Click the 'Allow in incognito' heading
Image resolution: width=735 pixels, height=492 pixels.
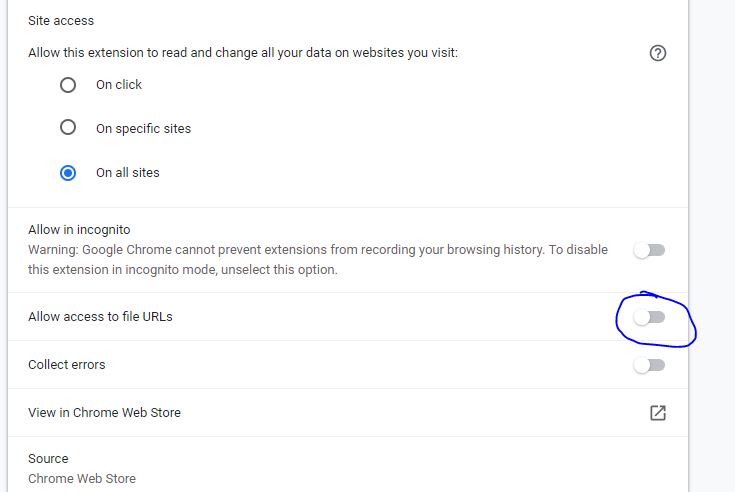click(79, 230)
